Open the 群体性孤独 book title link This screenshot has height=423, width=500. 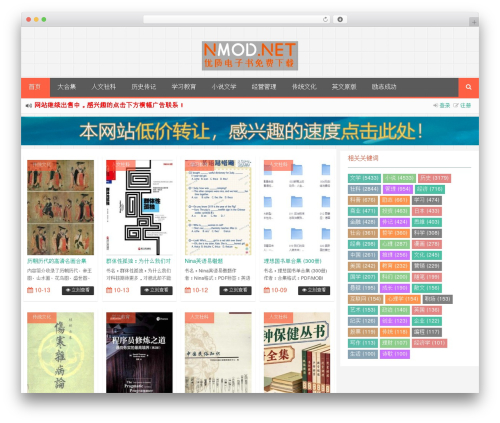pos(138,261)
